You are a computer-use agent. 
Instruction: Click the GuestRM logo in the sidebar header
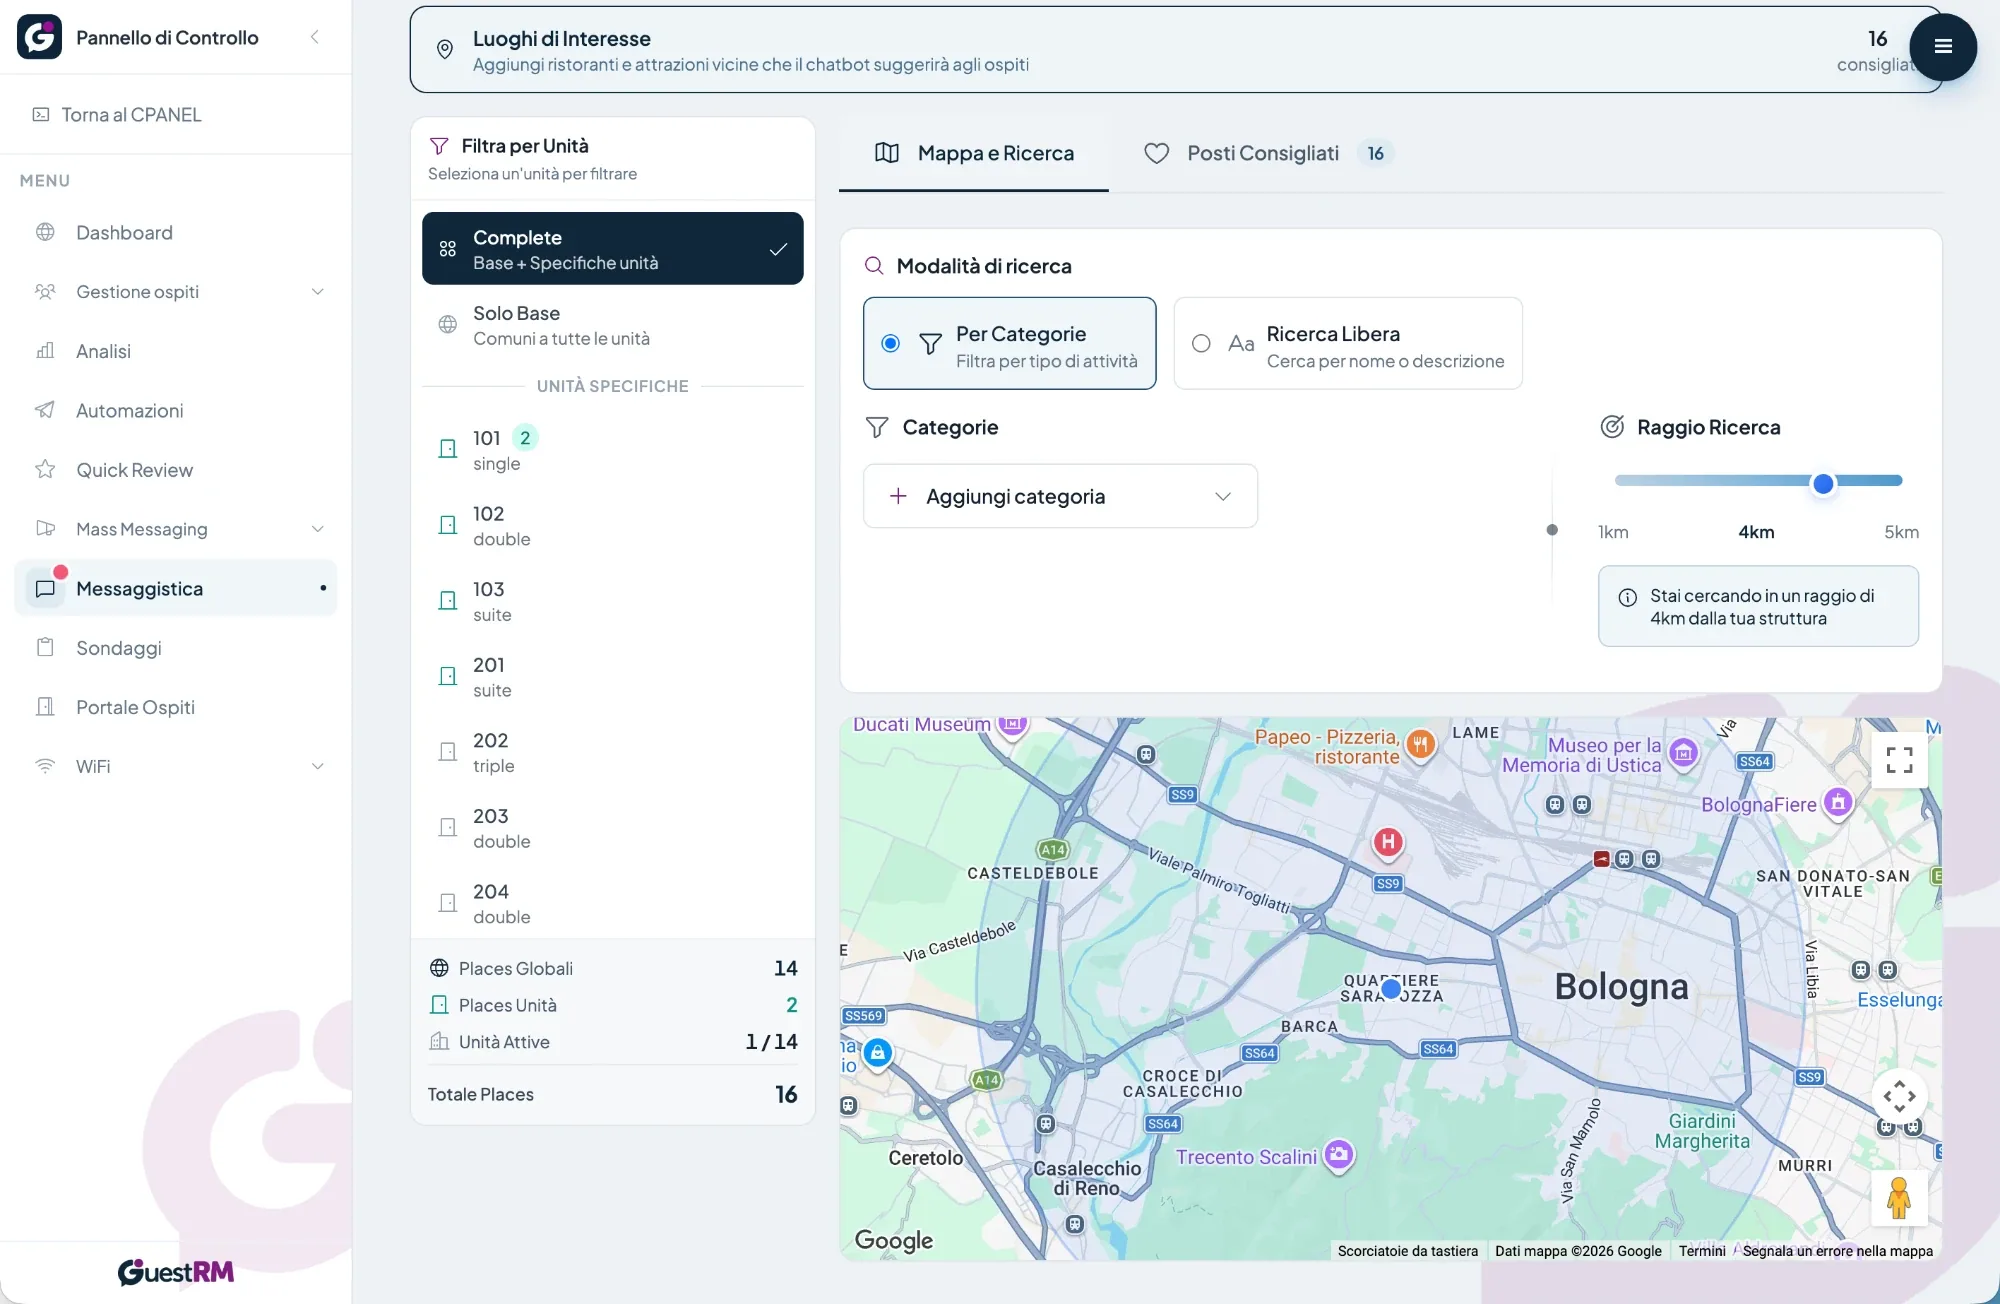[x=40, y=37]
